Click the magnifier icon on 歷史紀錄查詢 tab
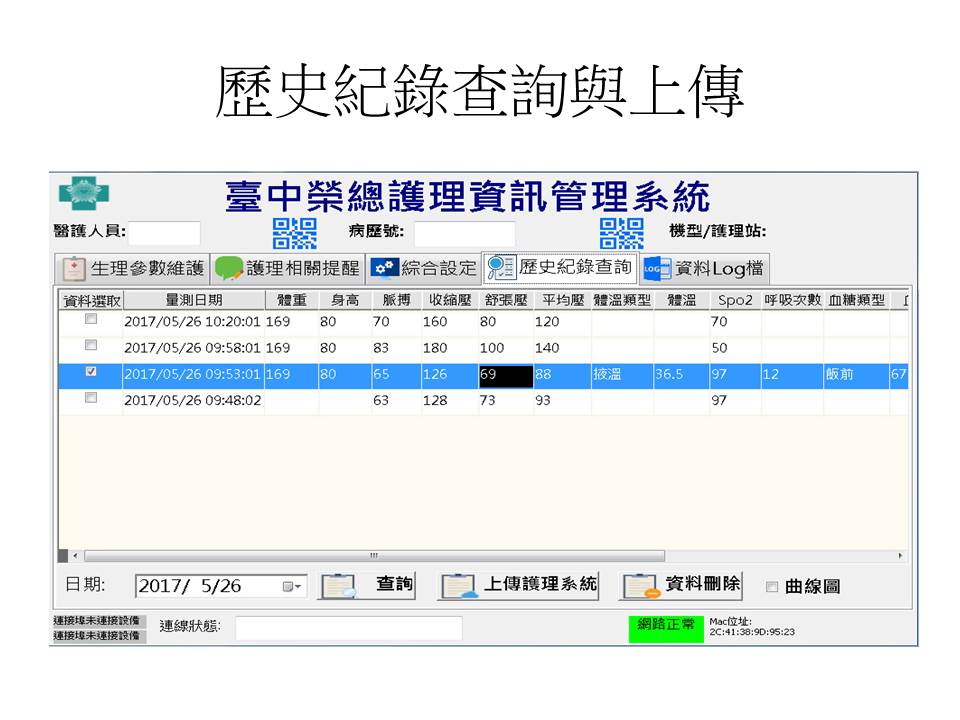This screenshot has height=720, width=960. coord(501,268)
